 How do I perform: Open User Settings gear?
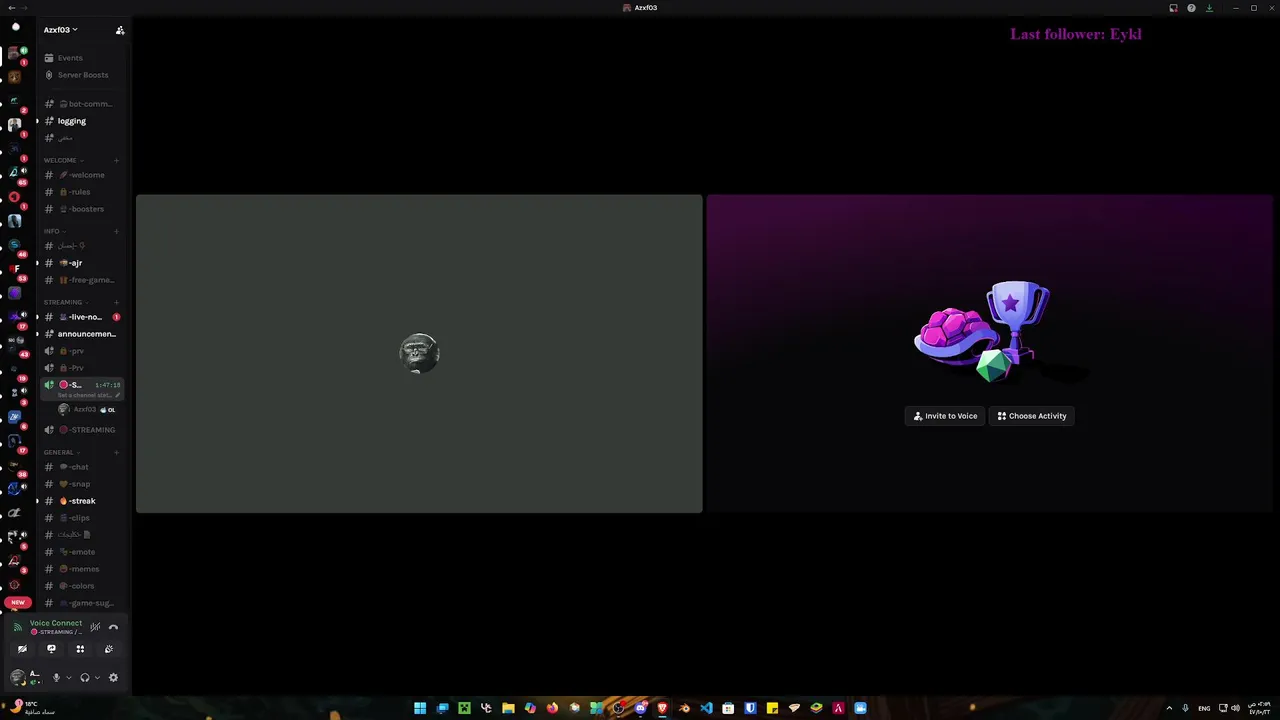click(x=113, y=678)
